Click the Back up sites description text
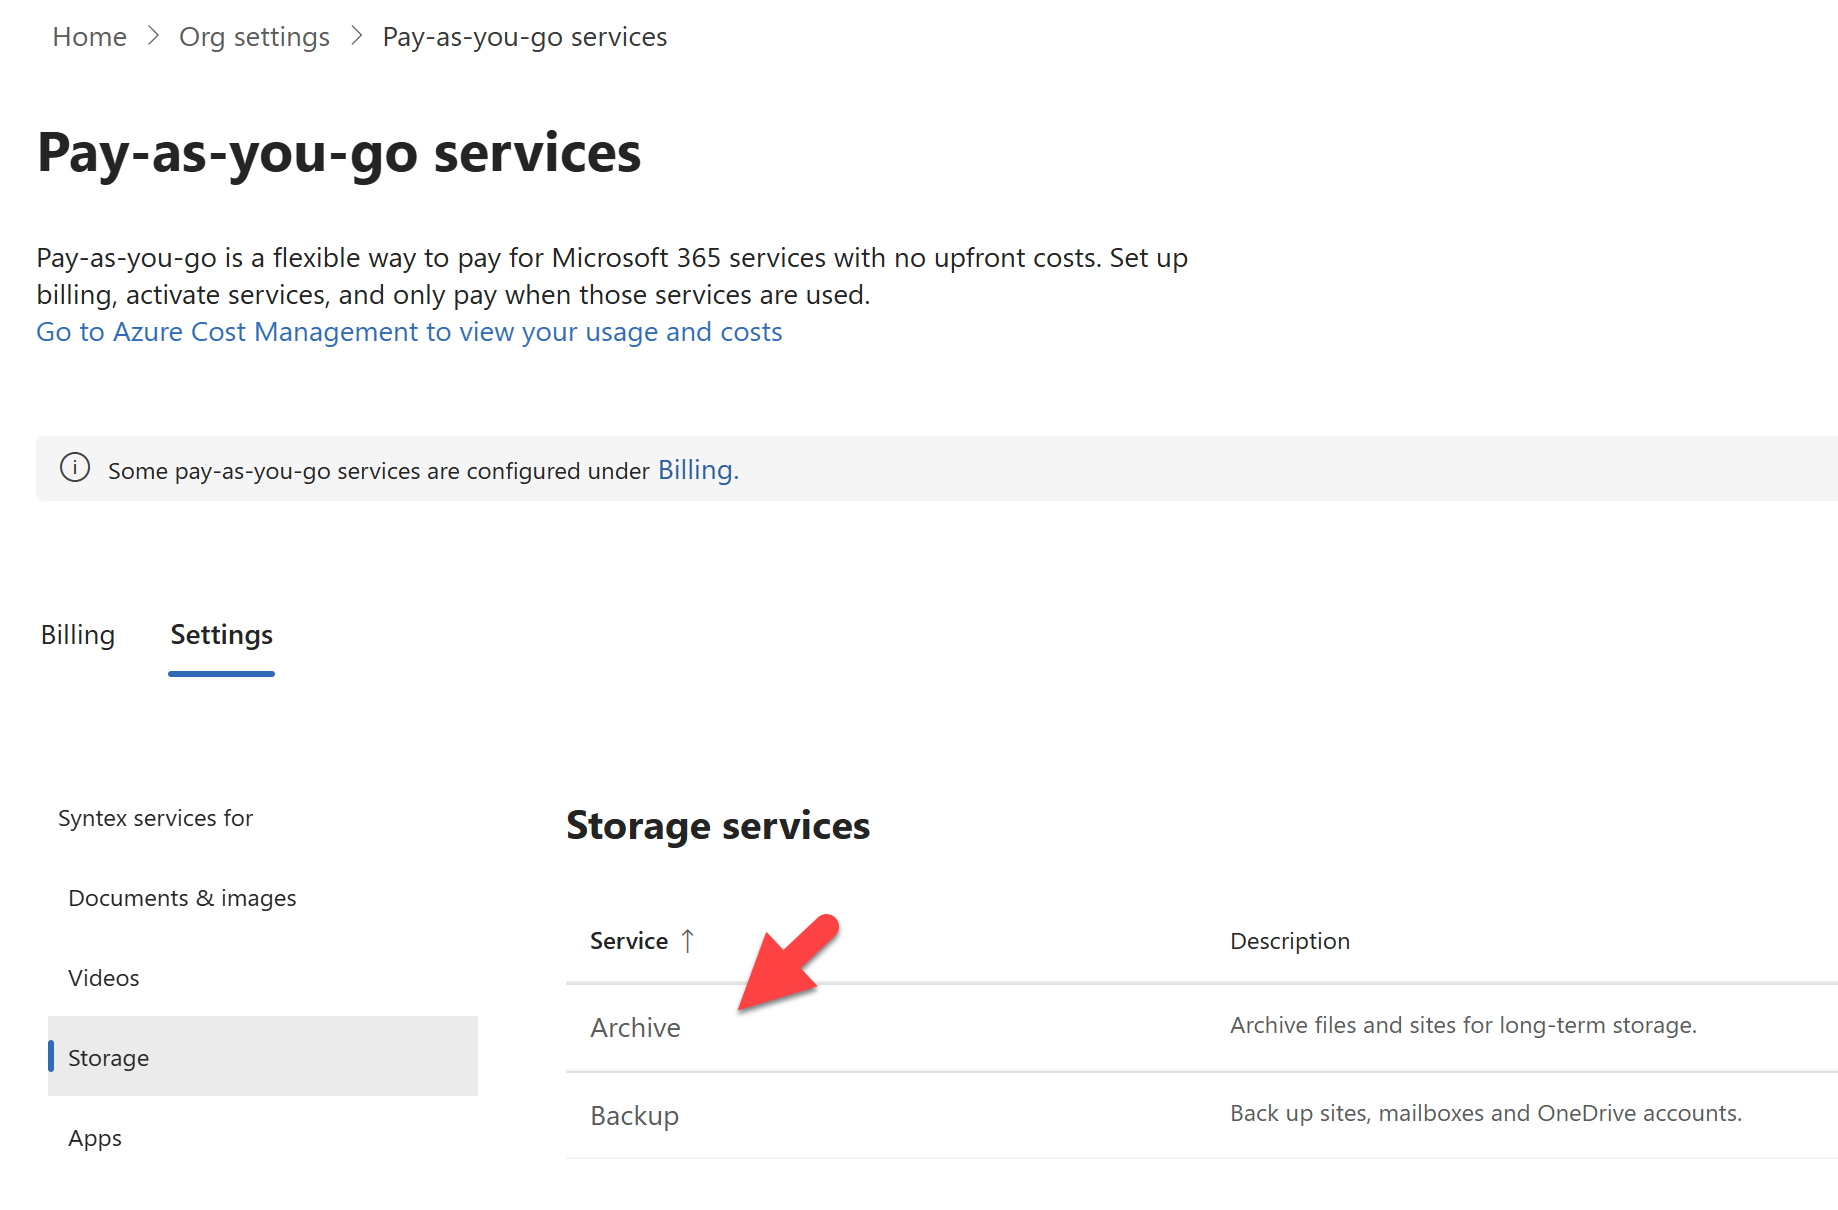The image size is (1838, 1210). coord(1486,1113)
